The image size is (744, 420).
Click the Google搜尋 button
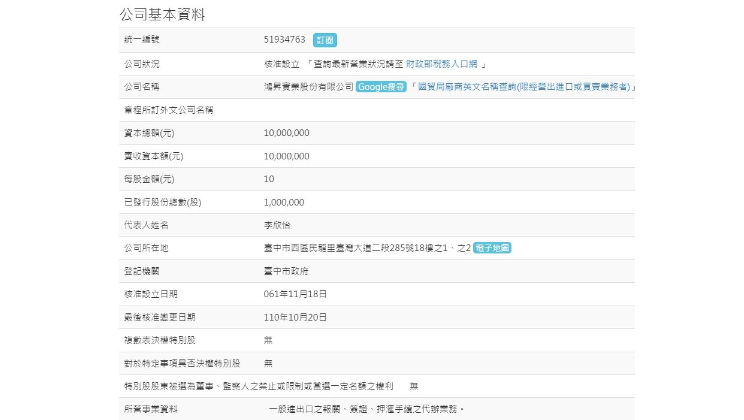pyautogui.click(x=381, y=87)
